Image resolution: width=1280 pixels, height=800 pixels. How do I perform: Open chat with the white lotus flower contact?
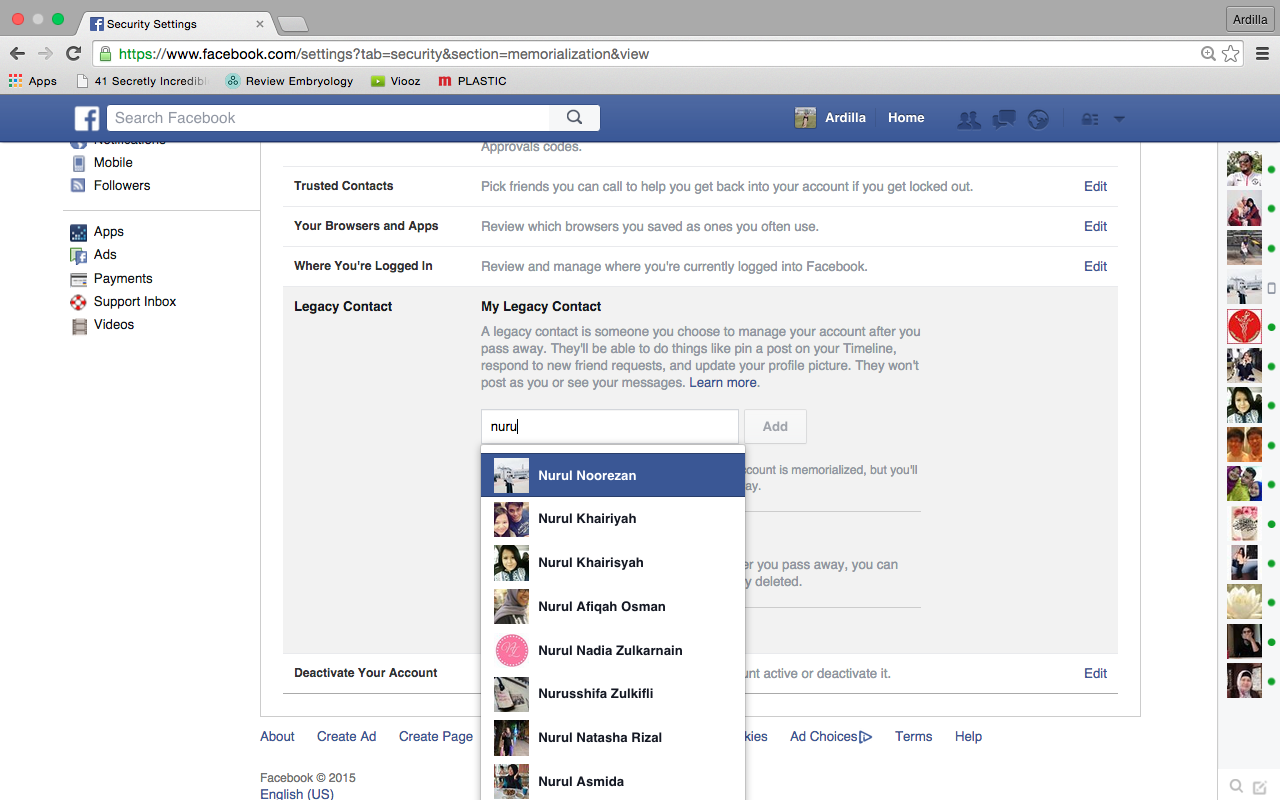tap(1244, 602)
